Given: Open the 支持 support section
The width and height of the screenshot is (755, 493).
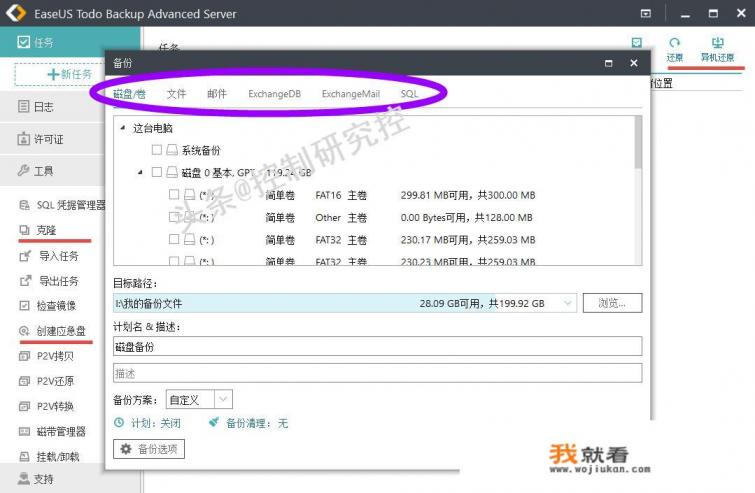Looking at the screenshot, I should tap(52, 478).
